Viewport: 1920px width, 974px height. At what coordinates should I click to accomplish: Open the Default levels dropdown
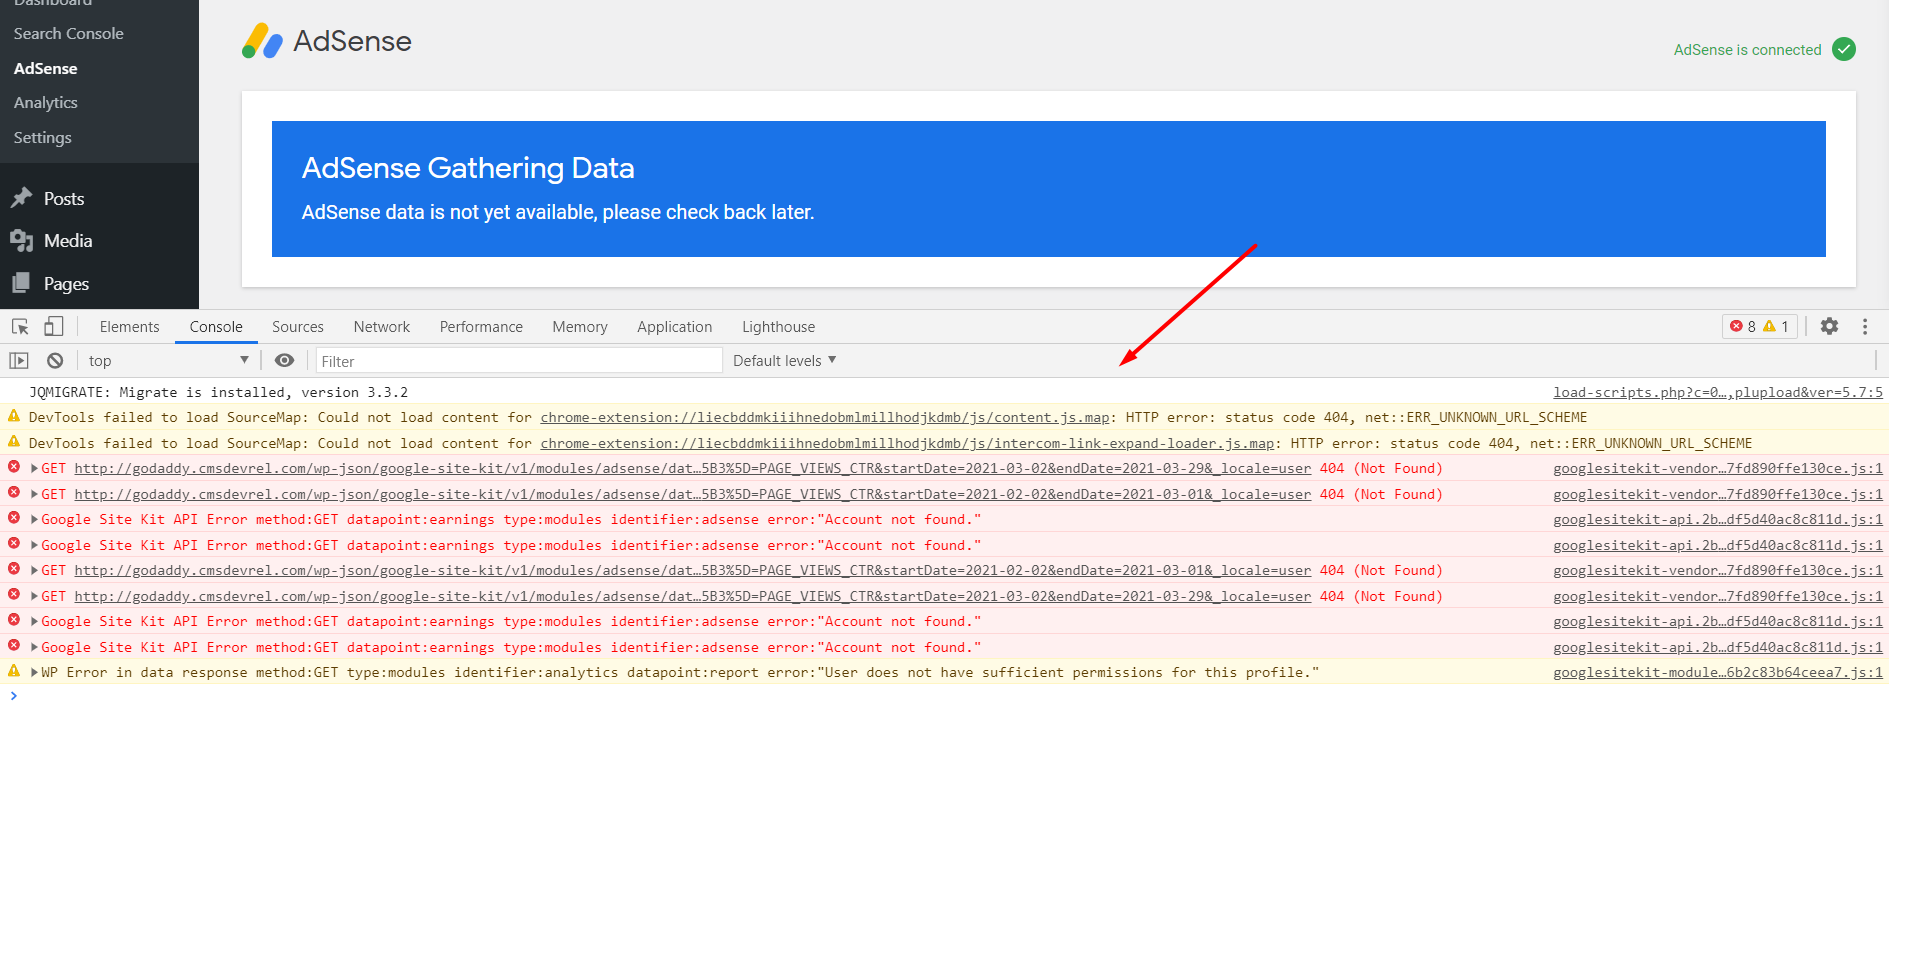tap(784, 360)
